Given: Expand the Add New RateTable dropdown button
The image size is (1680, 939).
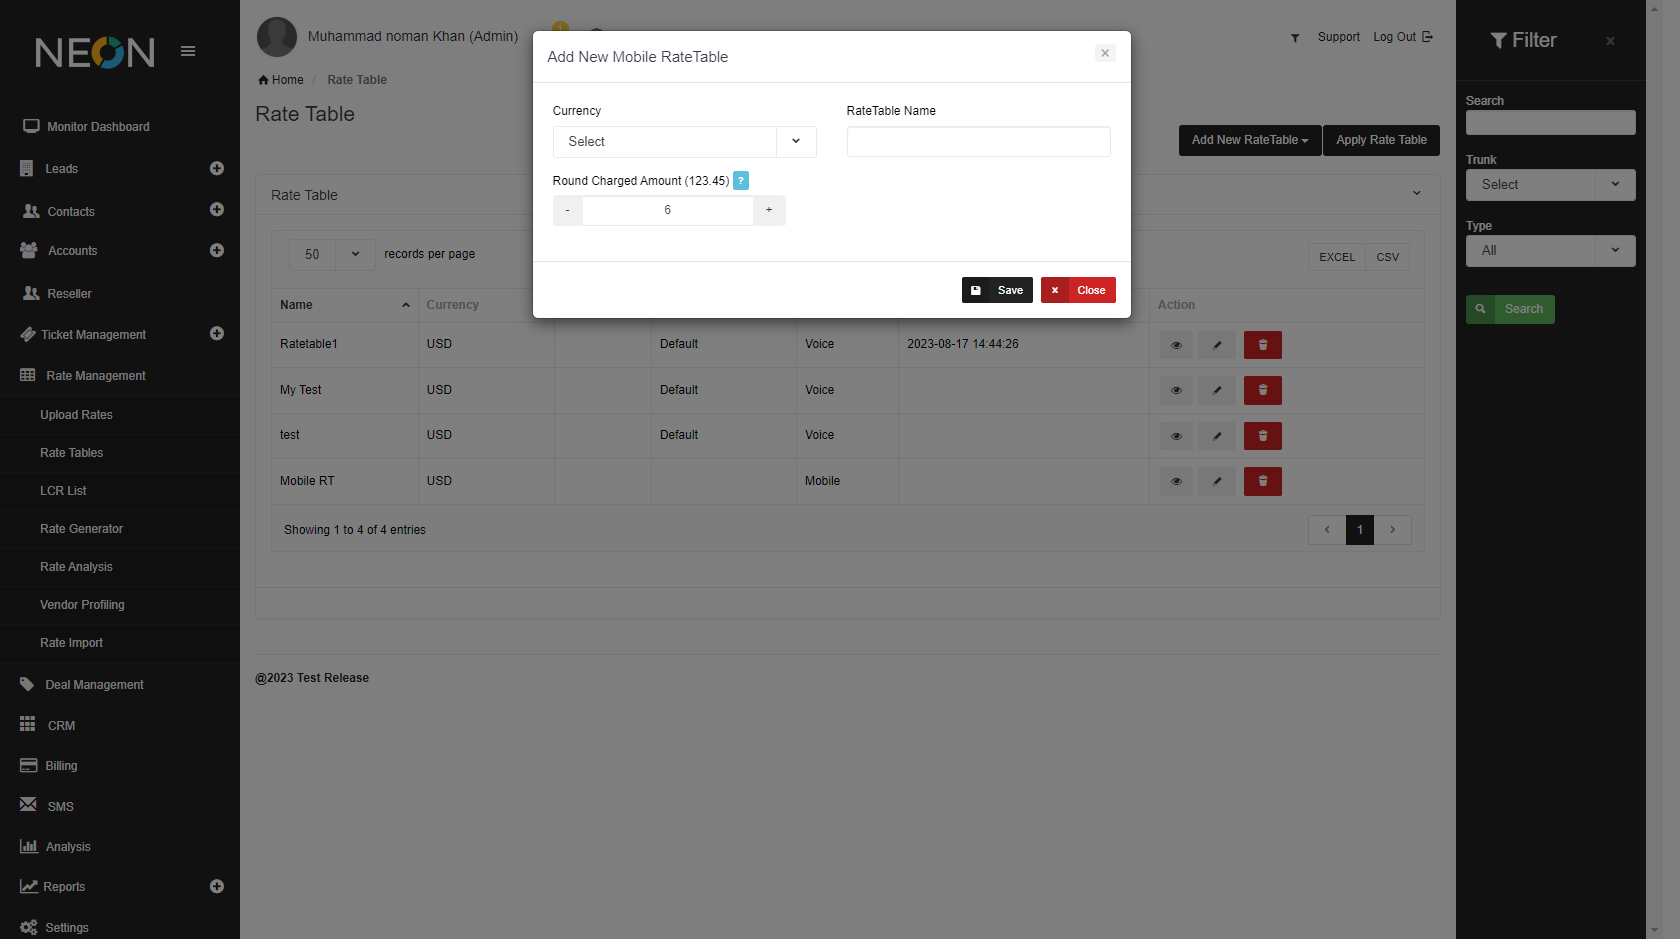Looking at the screenshot, I should click(x=1249, y=140).
